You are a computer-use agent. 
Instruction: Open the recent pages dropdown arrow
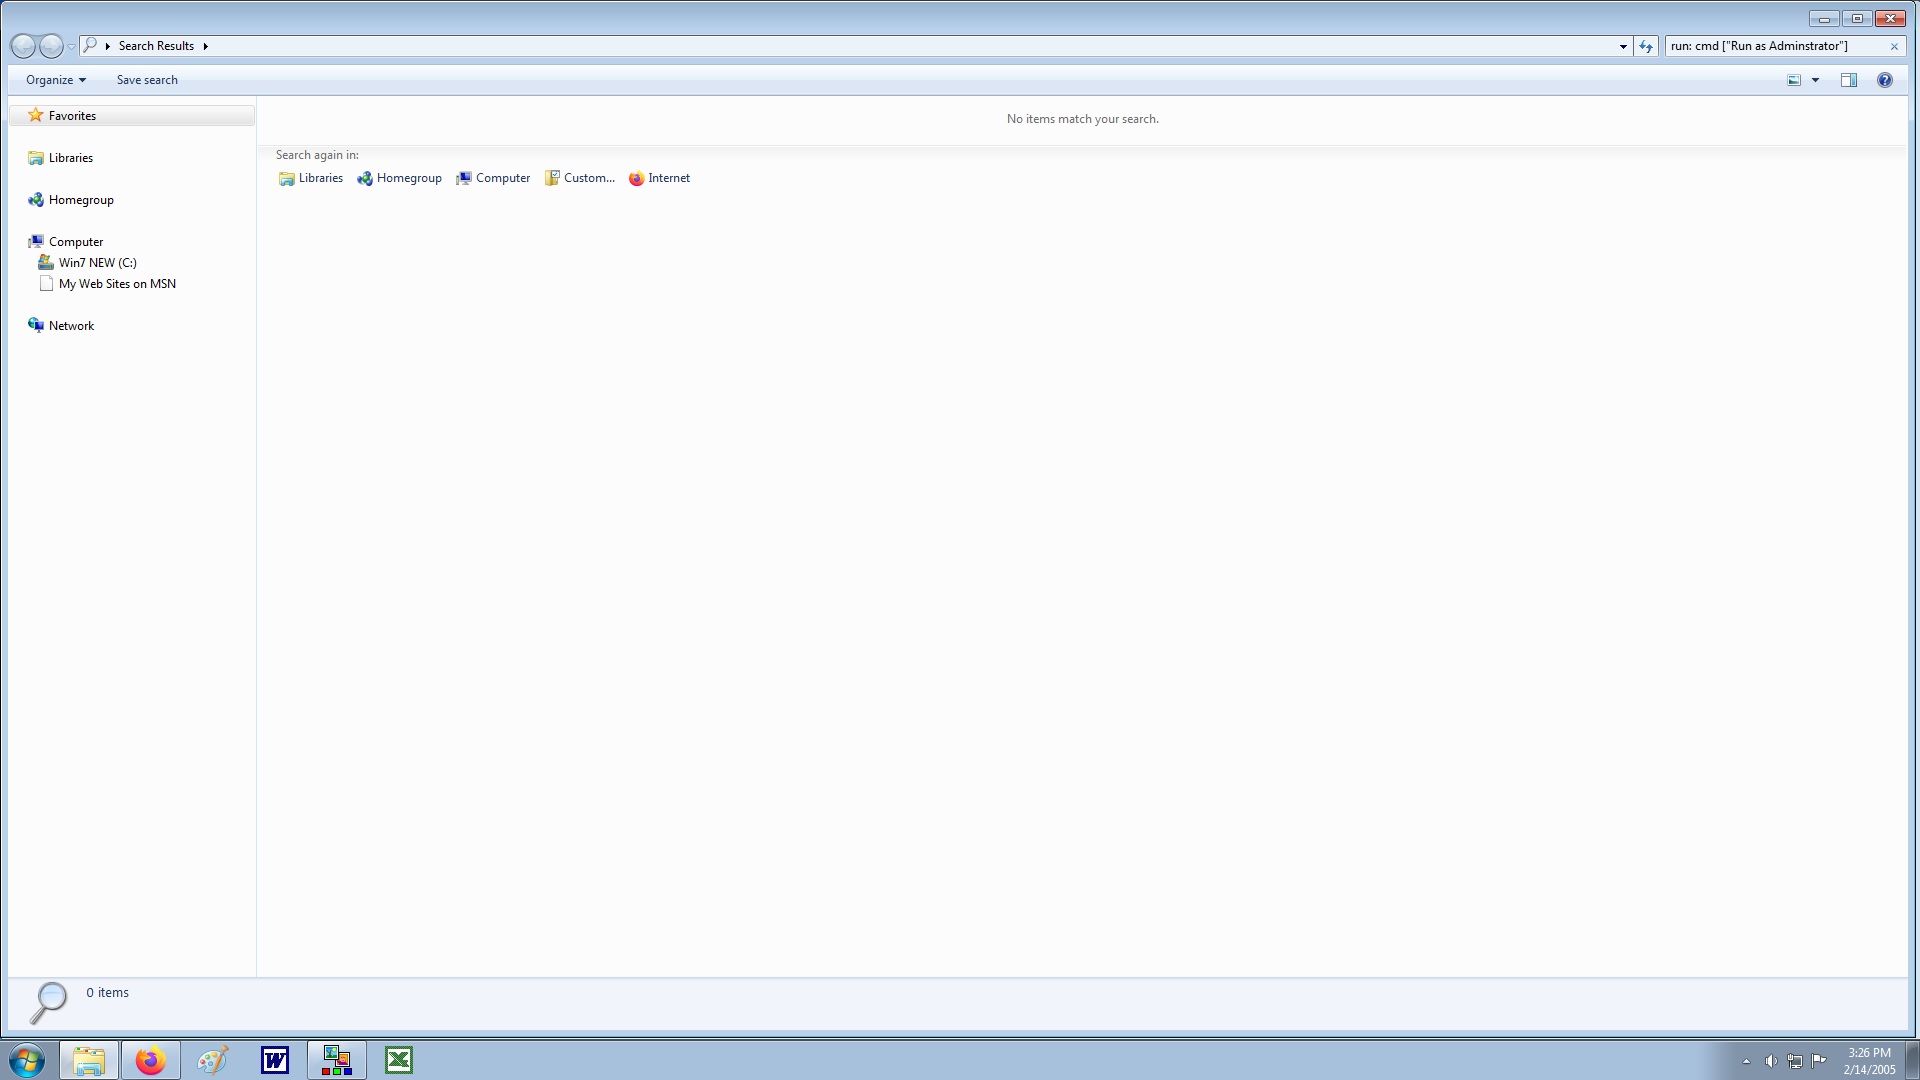point(71,47)
